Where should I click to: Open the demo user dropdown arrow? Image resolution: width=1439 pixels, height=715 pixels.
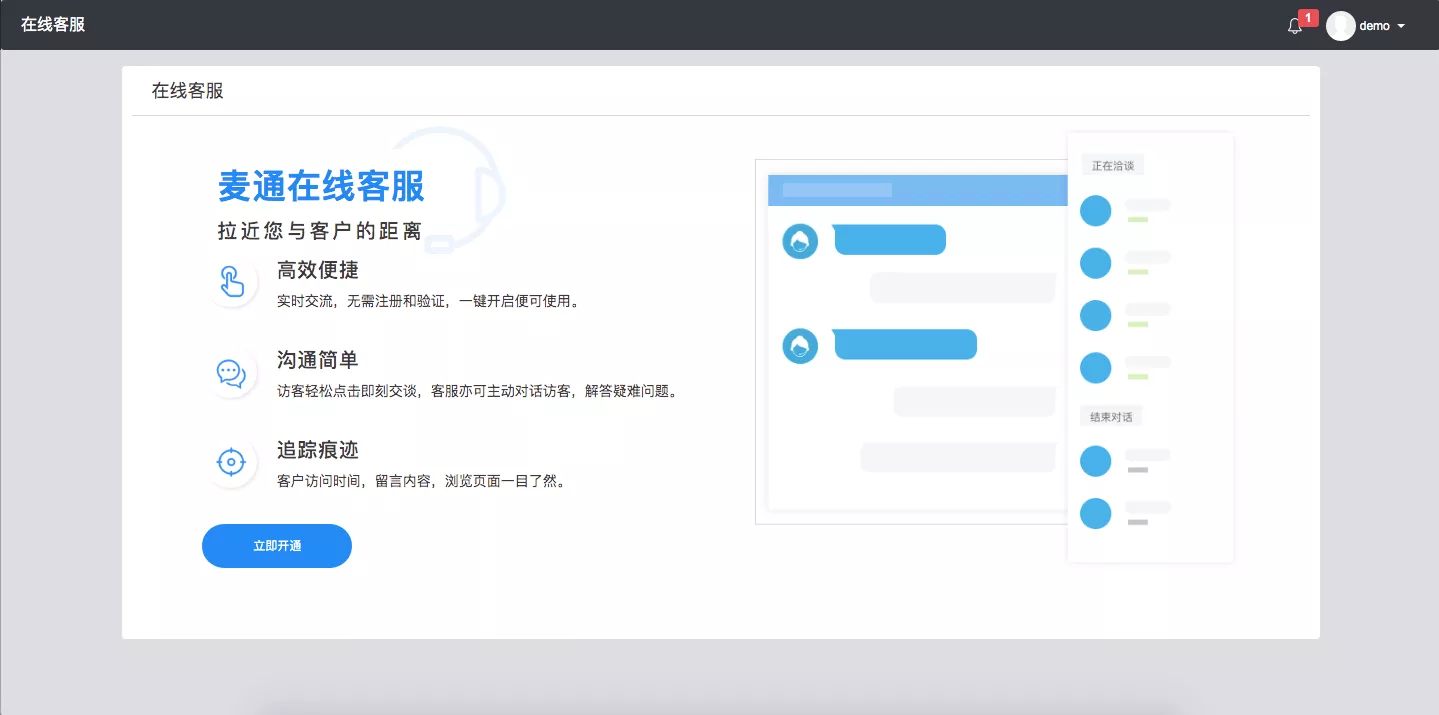click(1401, 26)
